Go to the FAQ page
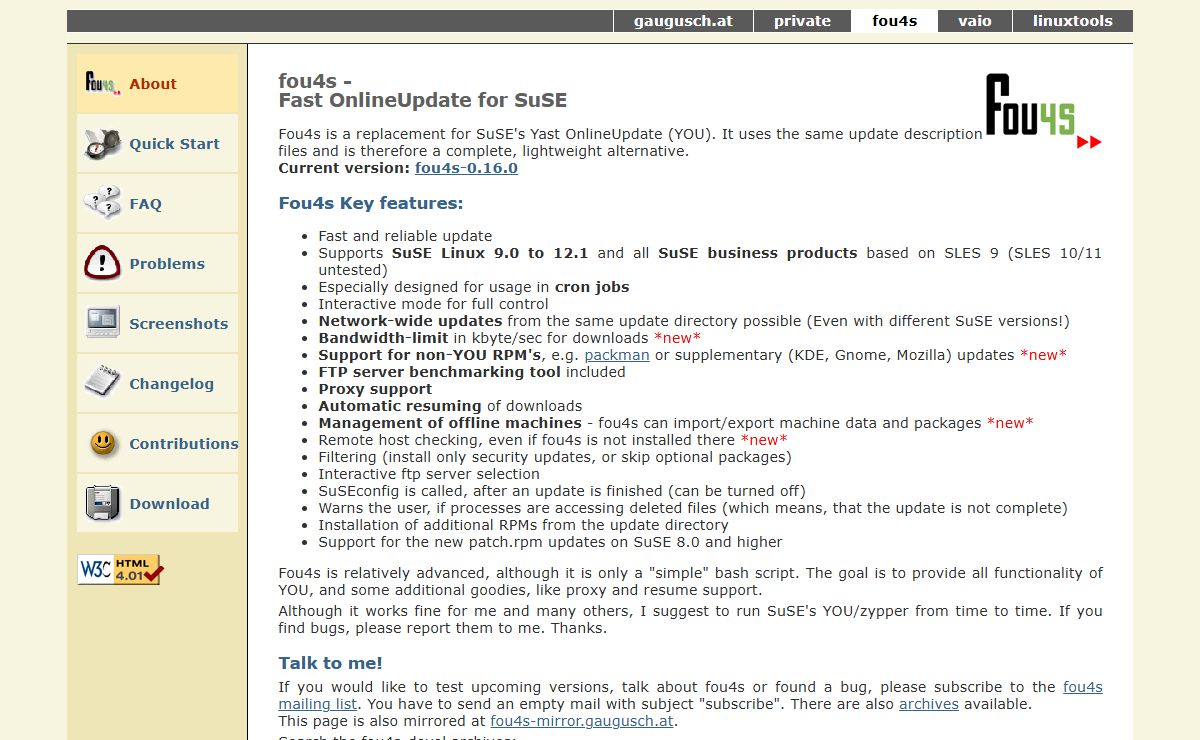This screenshot has width=1200, height=740. coord(145,204)
